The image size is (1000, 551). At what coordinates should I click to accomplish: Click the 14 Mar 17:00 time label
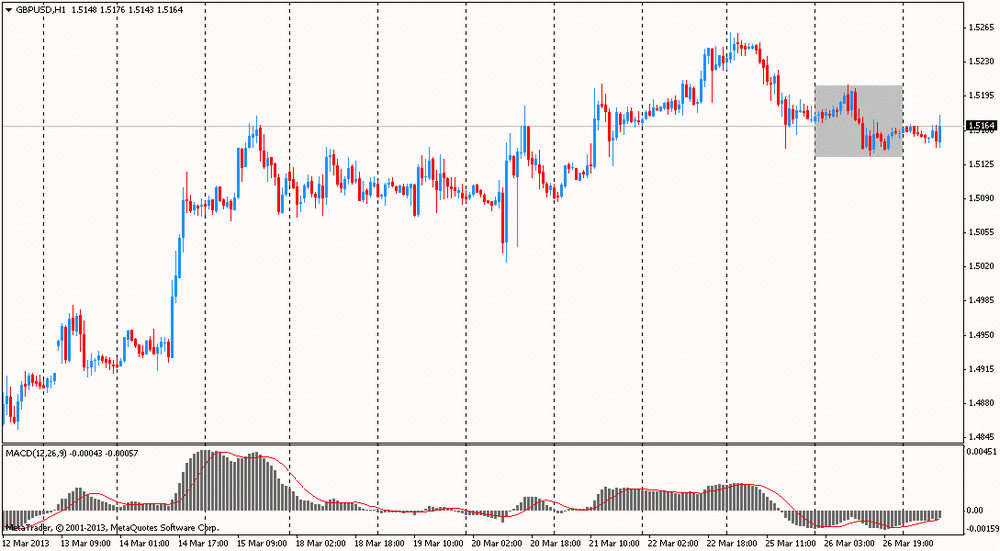pyautogui.click(x=203, y=543)
